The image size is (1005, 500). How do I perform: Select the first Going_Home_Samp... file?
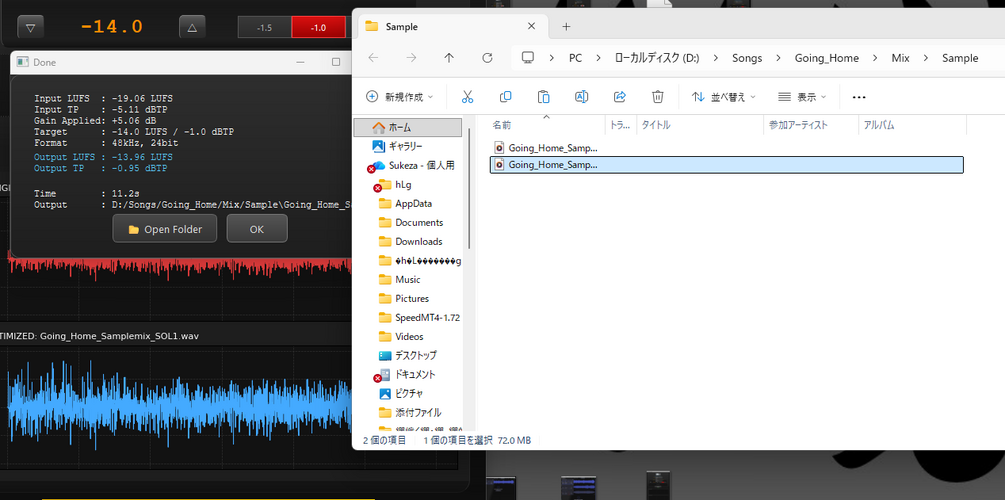(x=726, y=147)
